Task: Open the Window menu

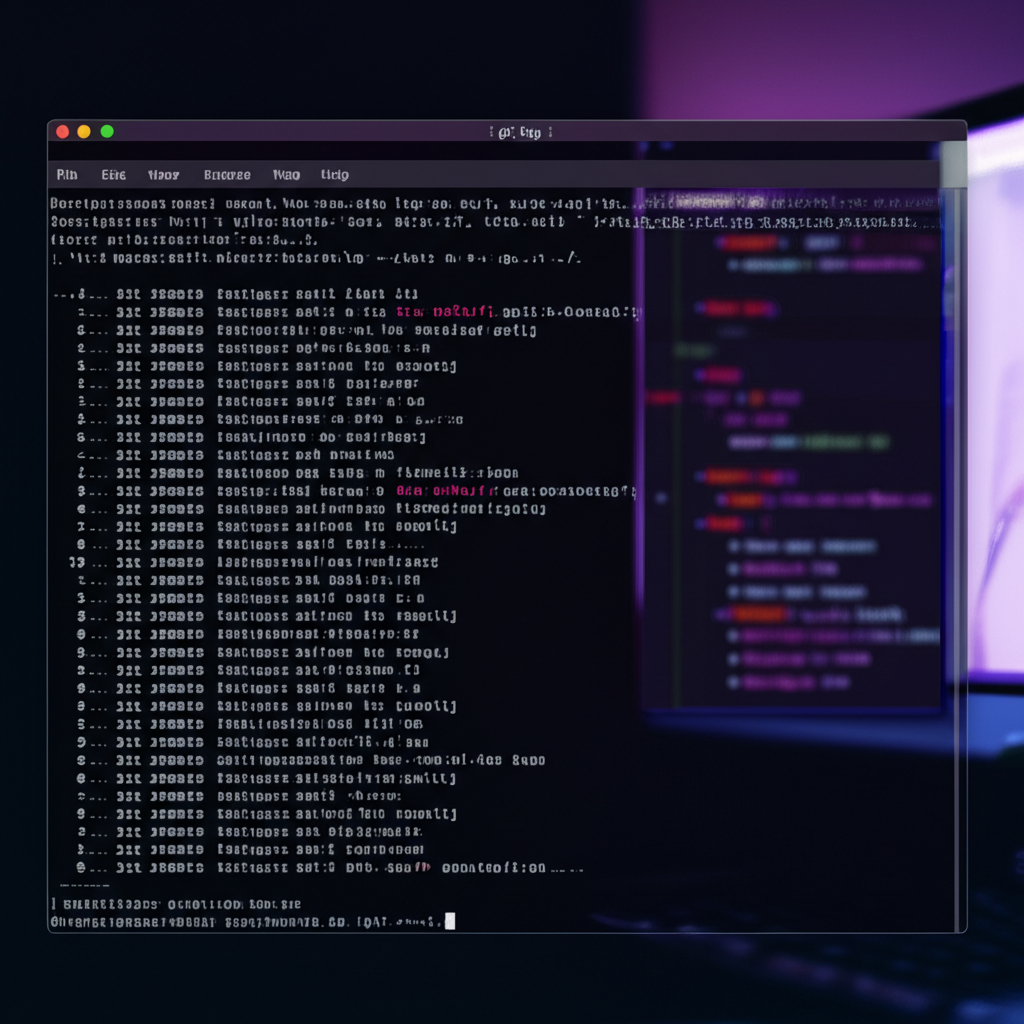Action: [x=286, y=175]
